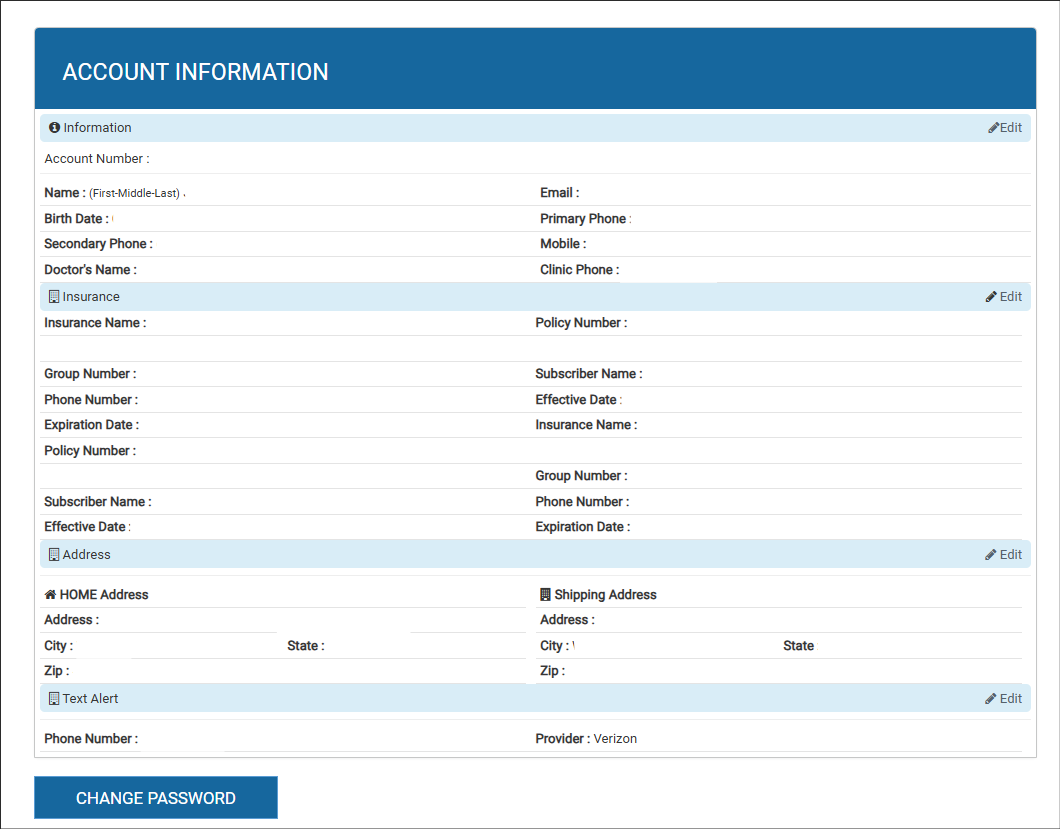This screenshot has height=829, width=1060.
Task: Click the Clinic Phone label
Action: pyautogui.click(x=579, y=269)
